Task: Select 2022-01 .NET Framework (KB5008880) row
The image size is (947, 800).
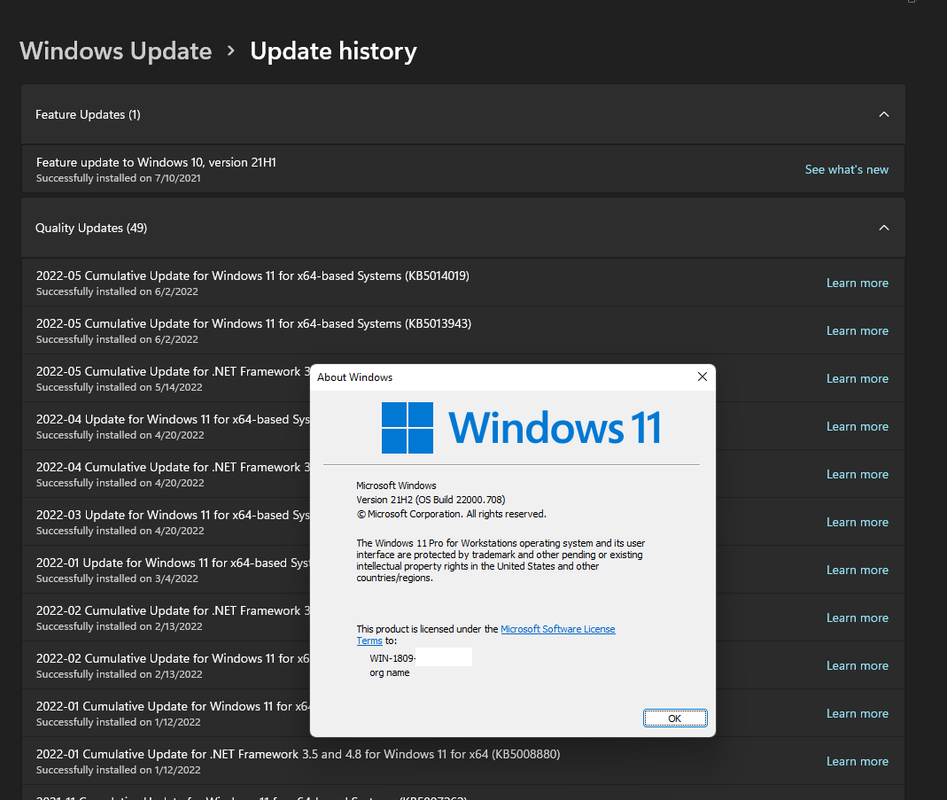Action: 463,761
